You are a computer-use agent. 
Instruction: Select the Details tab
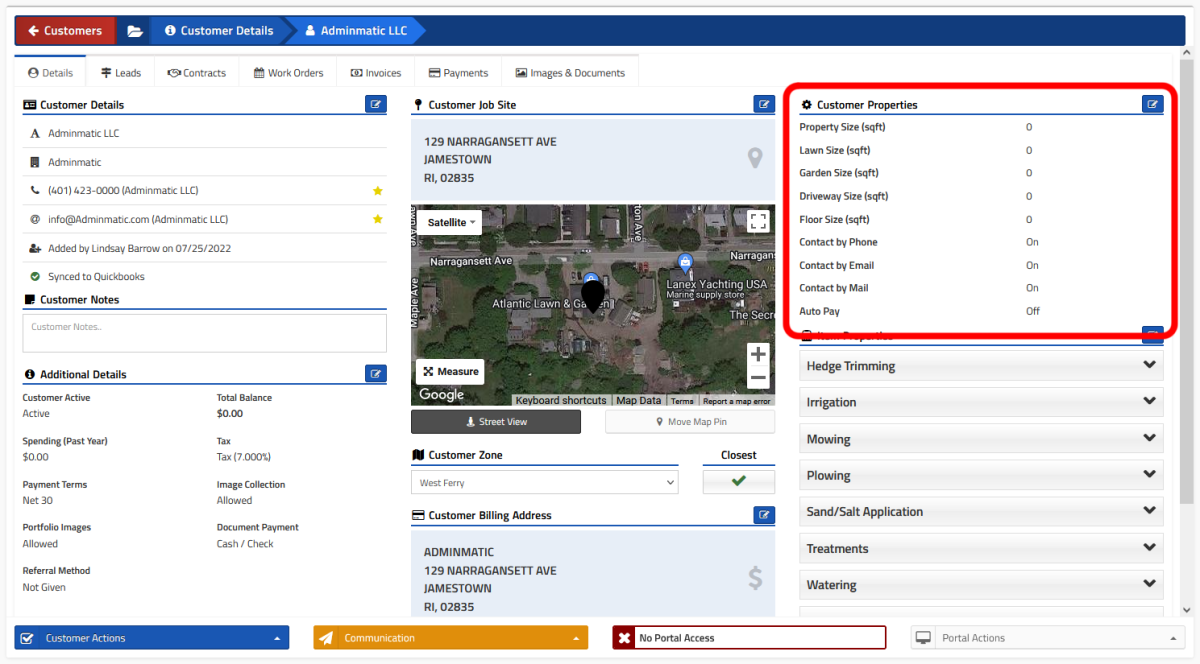click(x=50, y=73)
